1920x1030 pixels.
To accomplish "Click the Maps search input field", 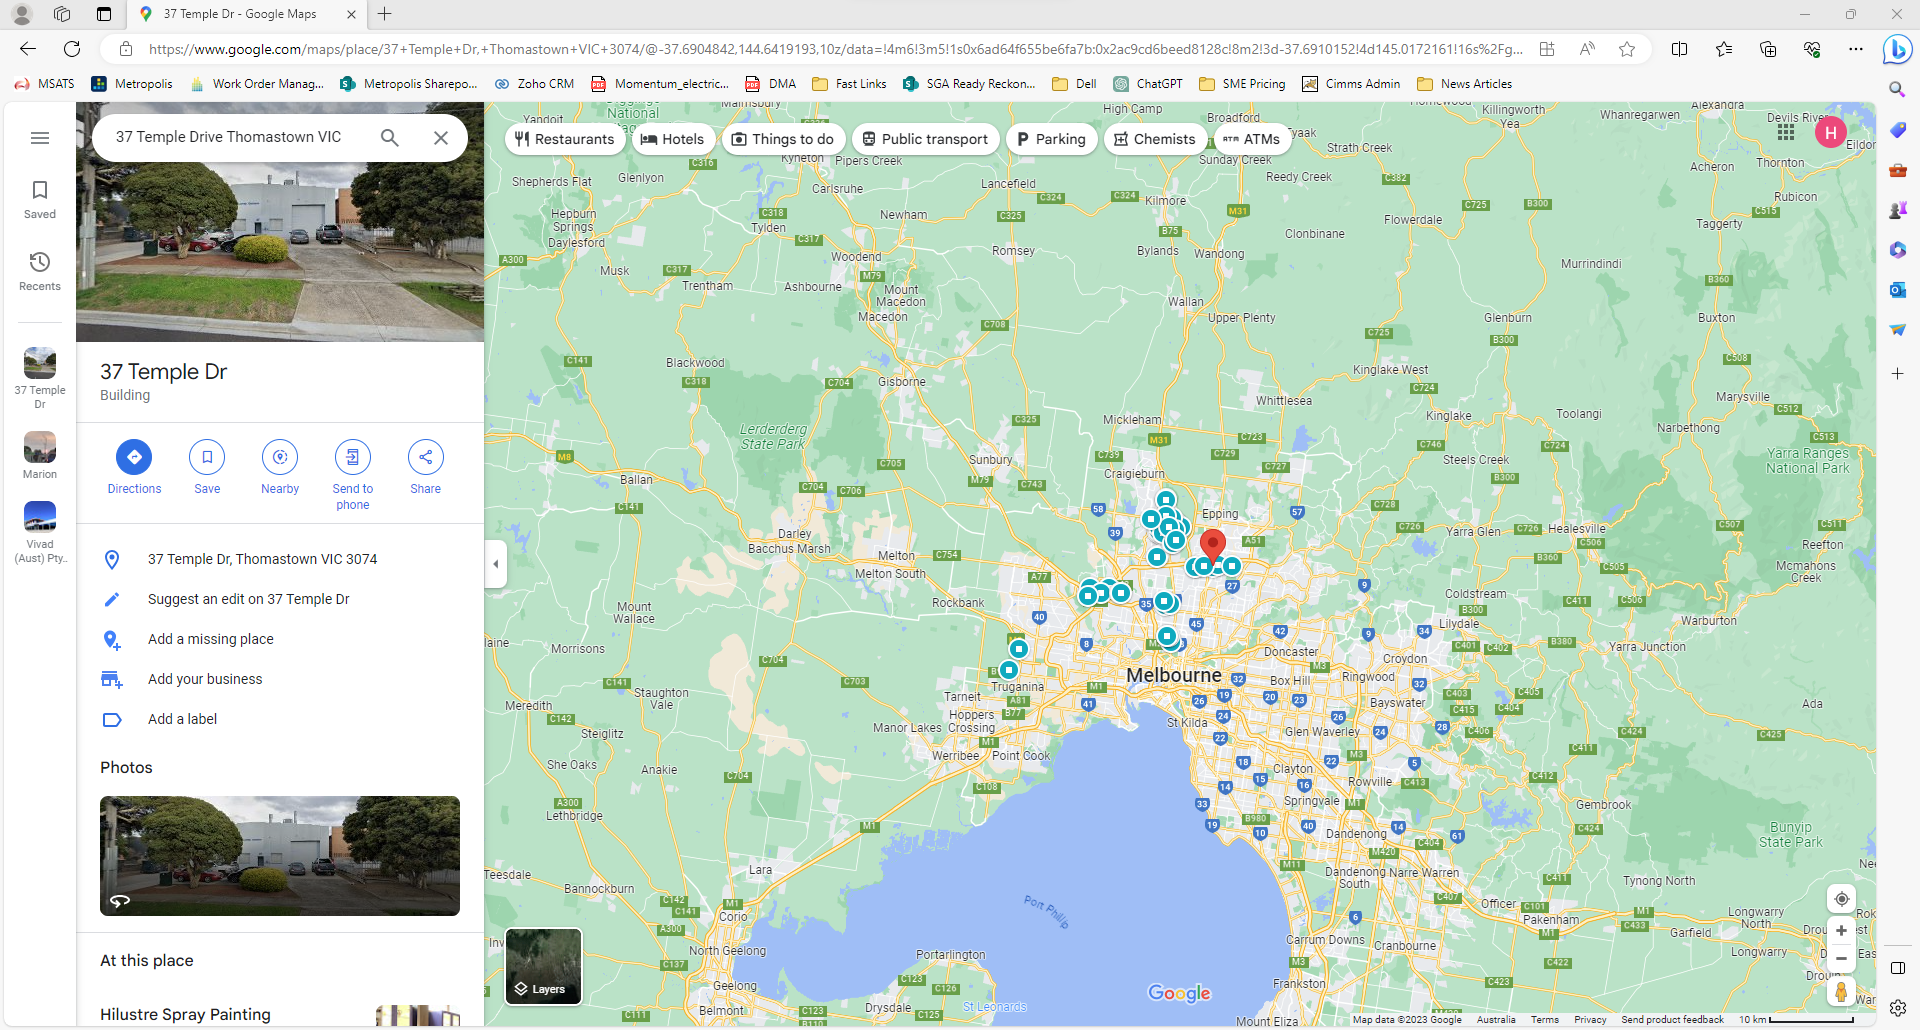I will click(228, 137).
